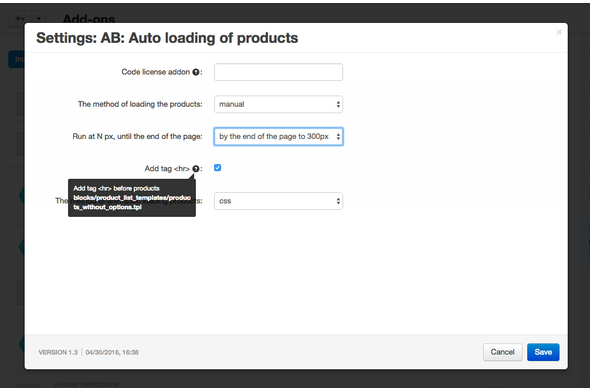Click the back arrow behind the dialog
Image resolution: width=590 pixels, height=391 pixels.
click(x=20, y=18)
